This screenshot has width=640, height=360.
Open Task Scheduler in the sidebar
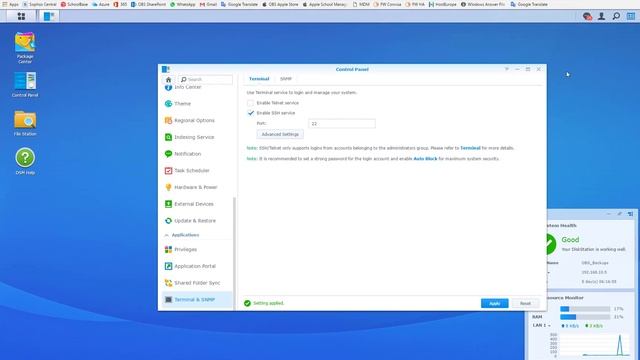pos(197,171)
